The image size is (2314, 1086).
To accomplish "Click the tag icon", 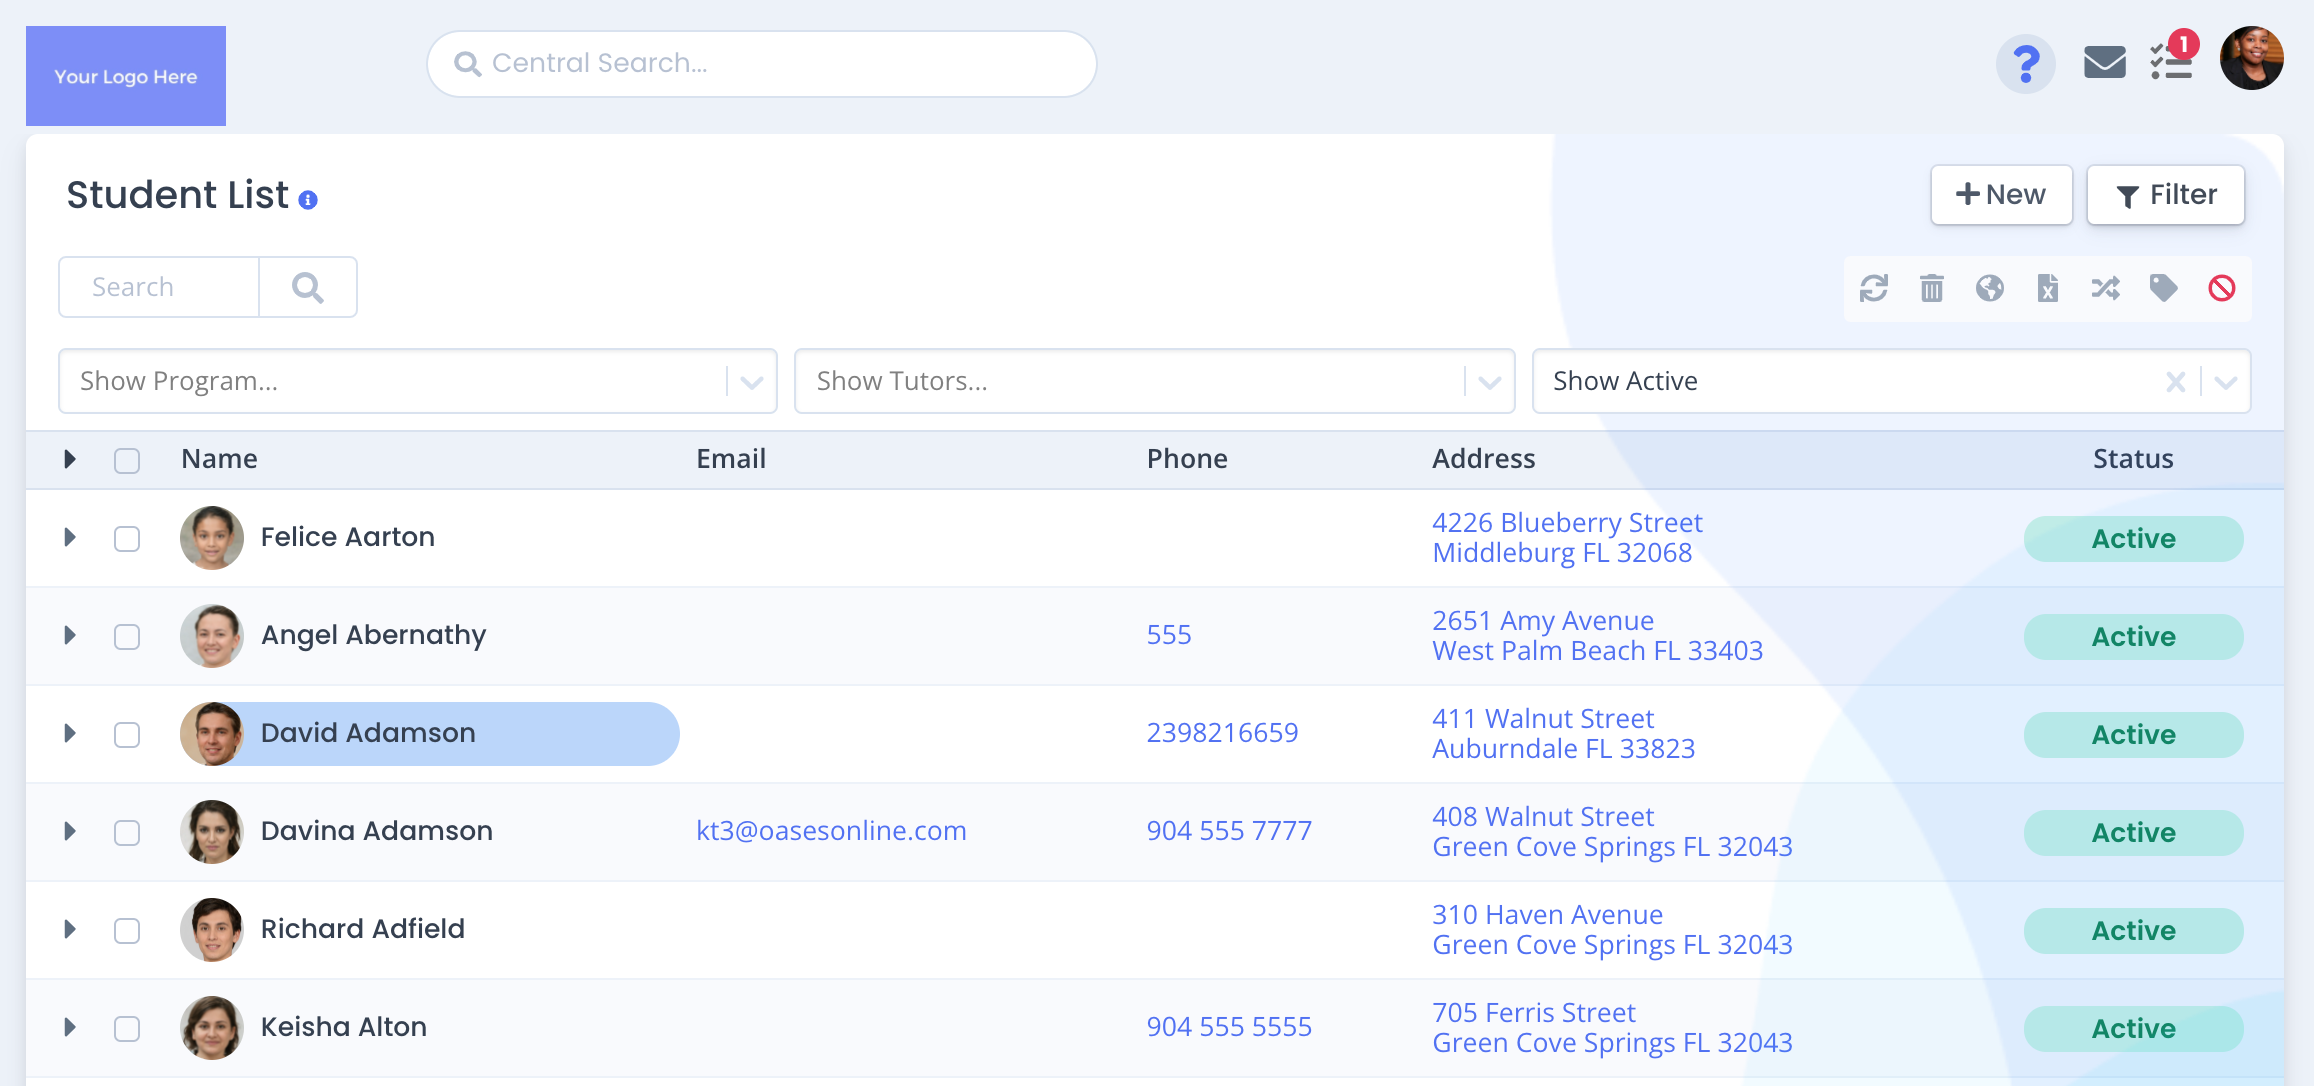I will pos(2163,289).
